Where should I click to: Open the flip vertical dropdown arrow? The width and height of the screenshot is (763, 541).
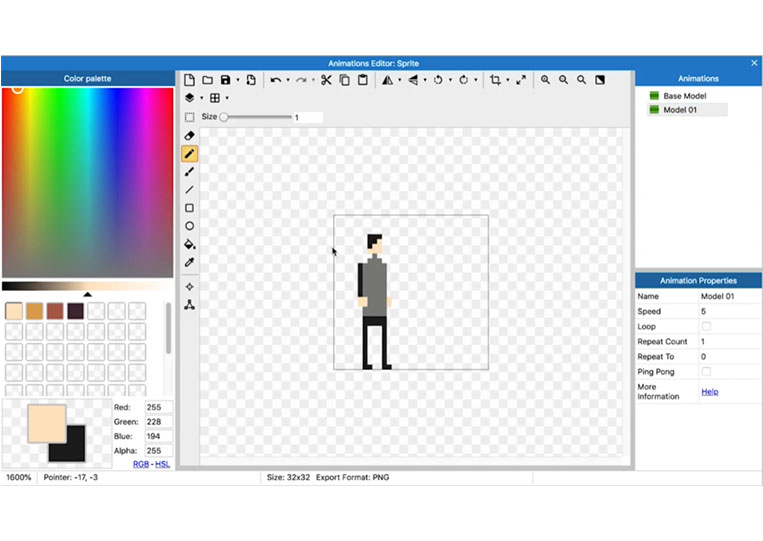[x=425, y=80]
